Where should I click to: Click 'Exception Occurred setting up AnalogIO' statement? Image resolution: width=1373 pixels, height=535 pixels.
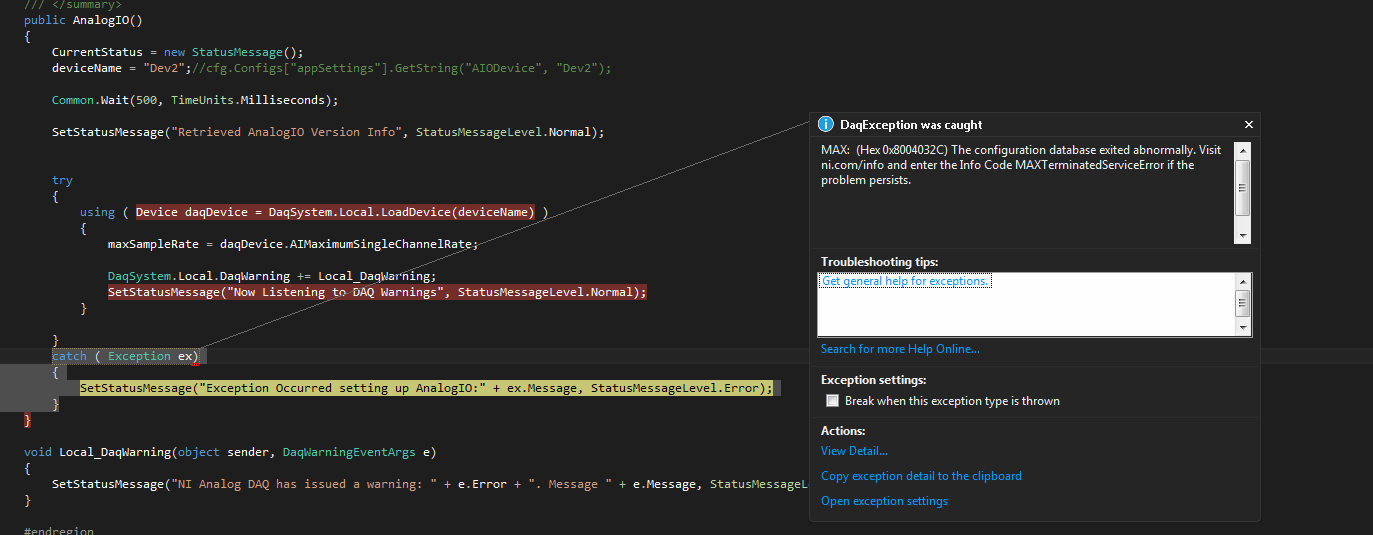pos(427,388)
